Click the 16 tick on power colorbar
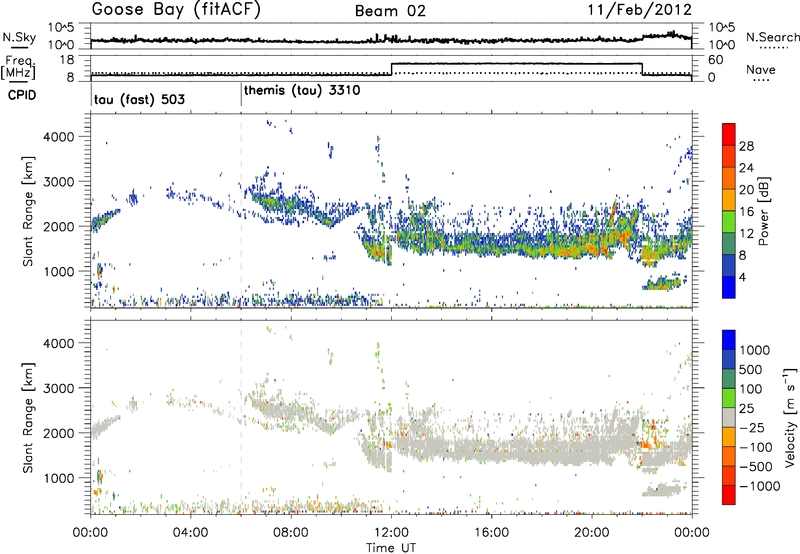The image size is (800, 554). 746,212
